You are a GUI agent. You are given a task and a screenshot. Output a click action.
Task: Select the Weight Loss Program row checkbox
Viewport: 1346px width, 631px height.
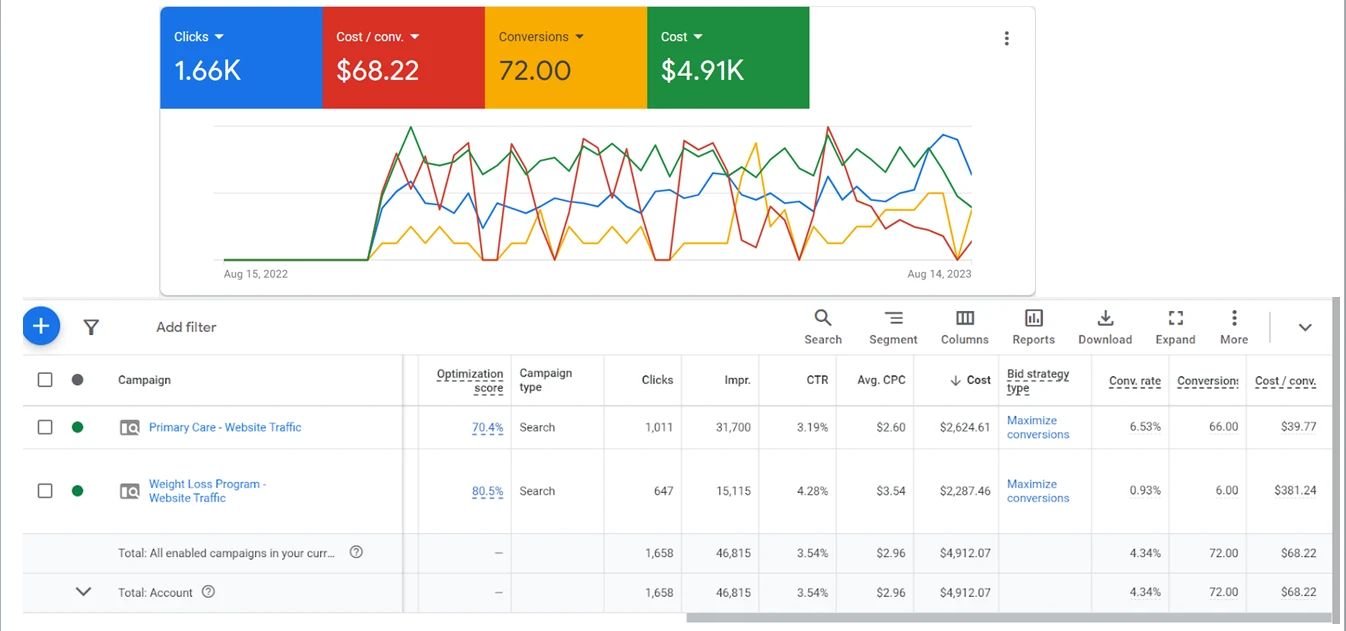[45, 491]
